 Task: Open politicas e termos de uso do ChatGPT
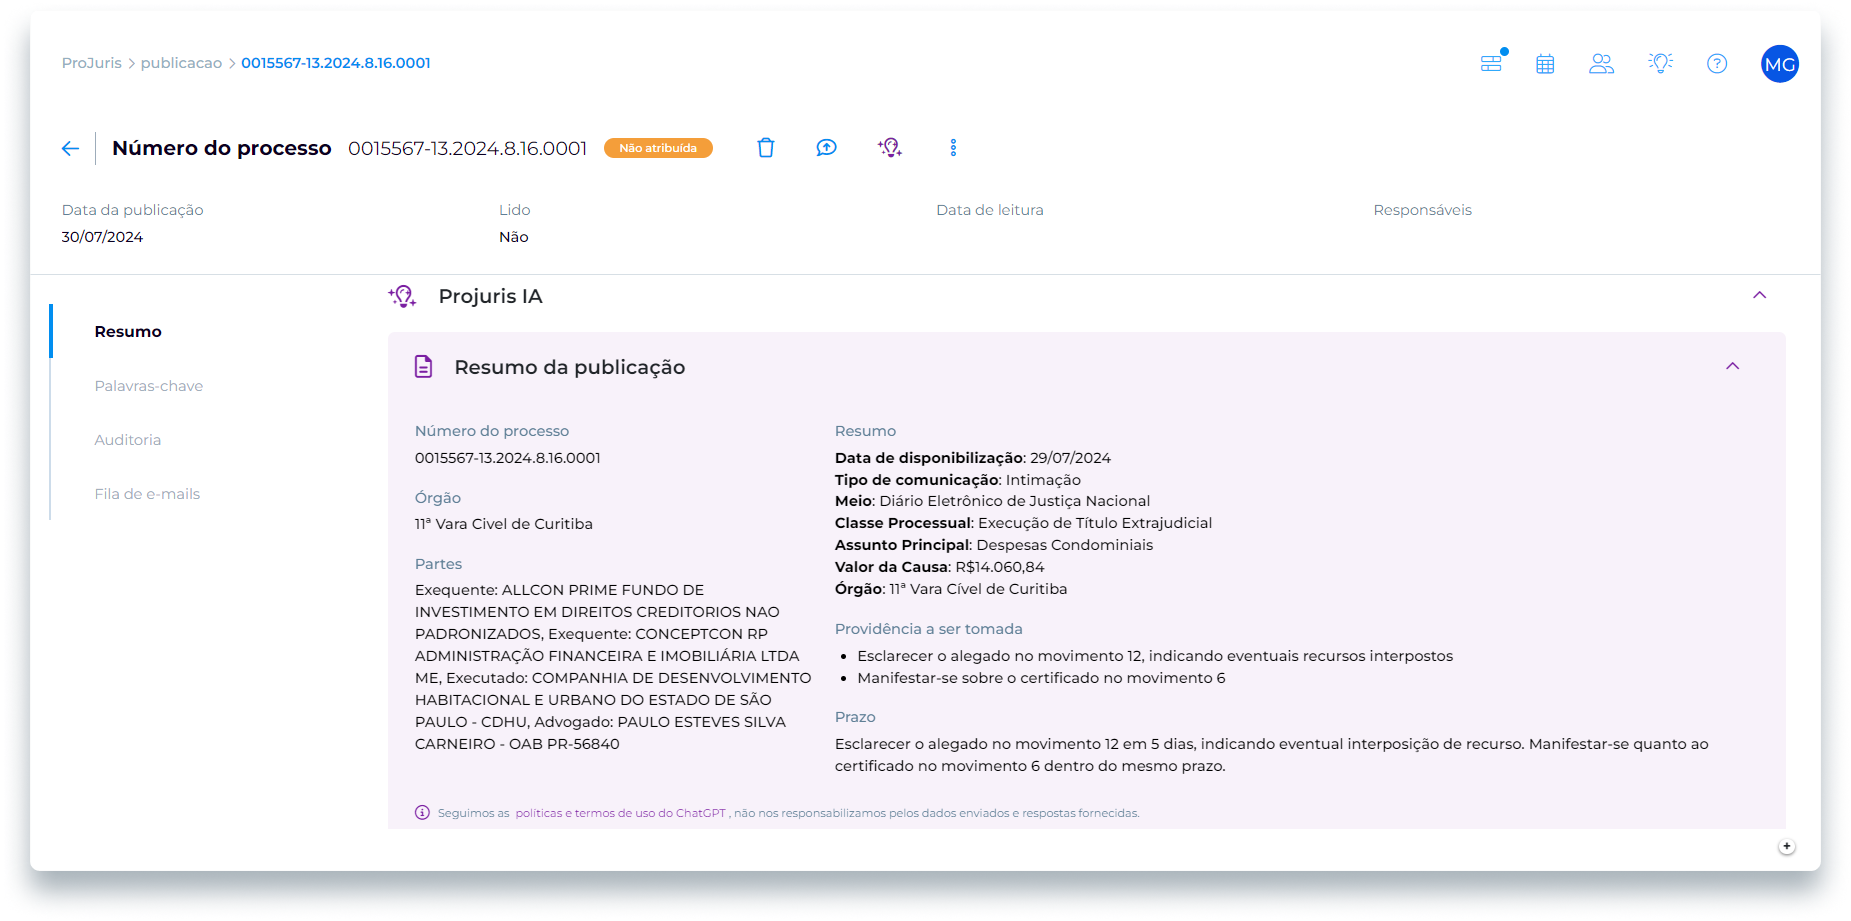tap(620, 813)
